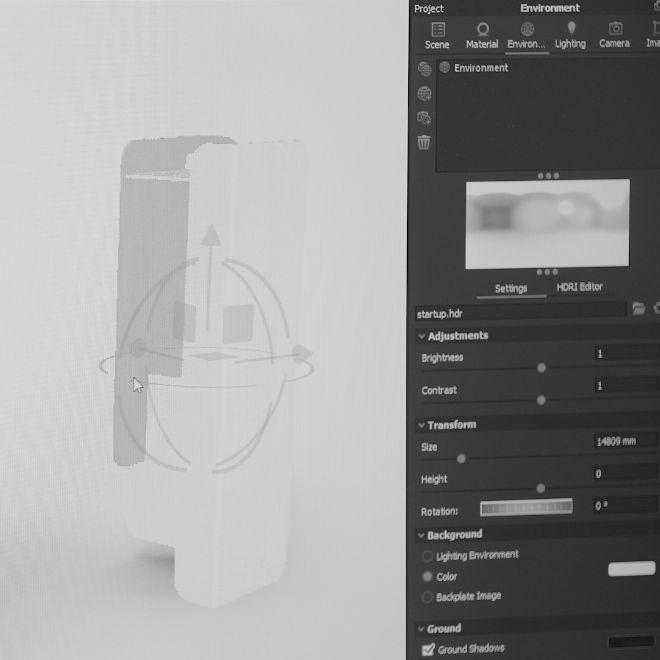Click the ground shadows color swatch

tap(631, 641)
